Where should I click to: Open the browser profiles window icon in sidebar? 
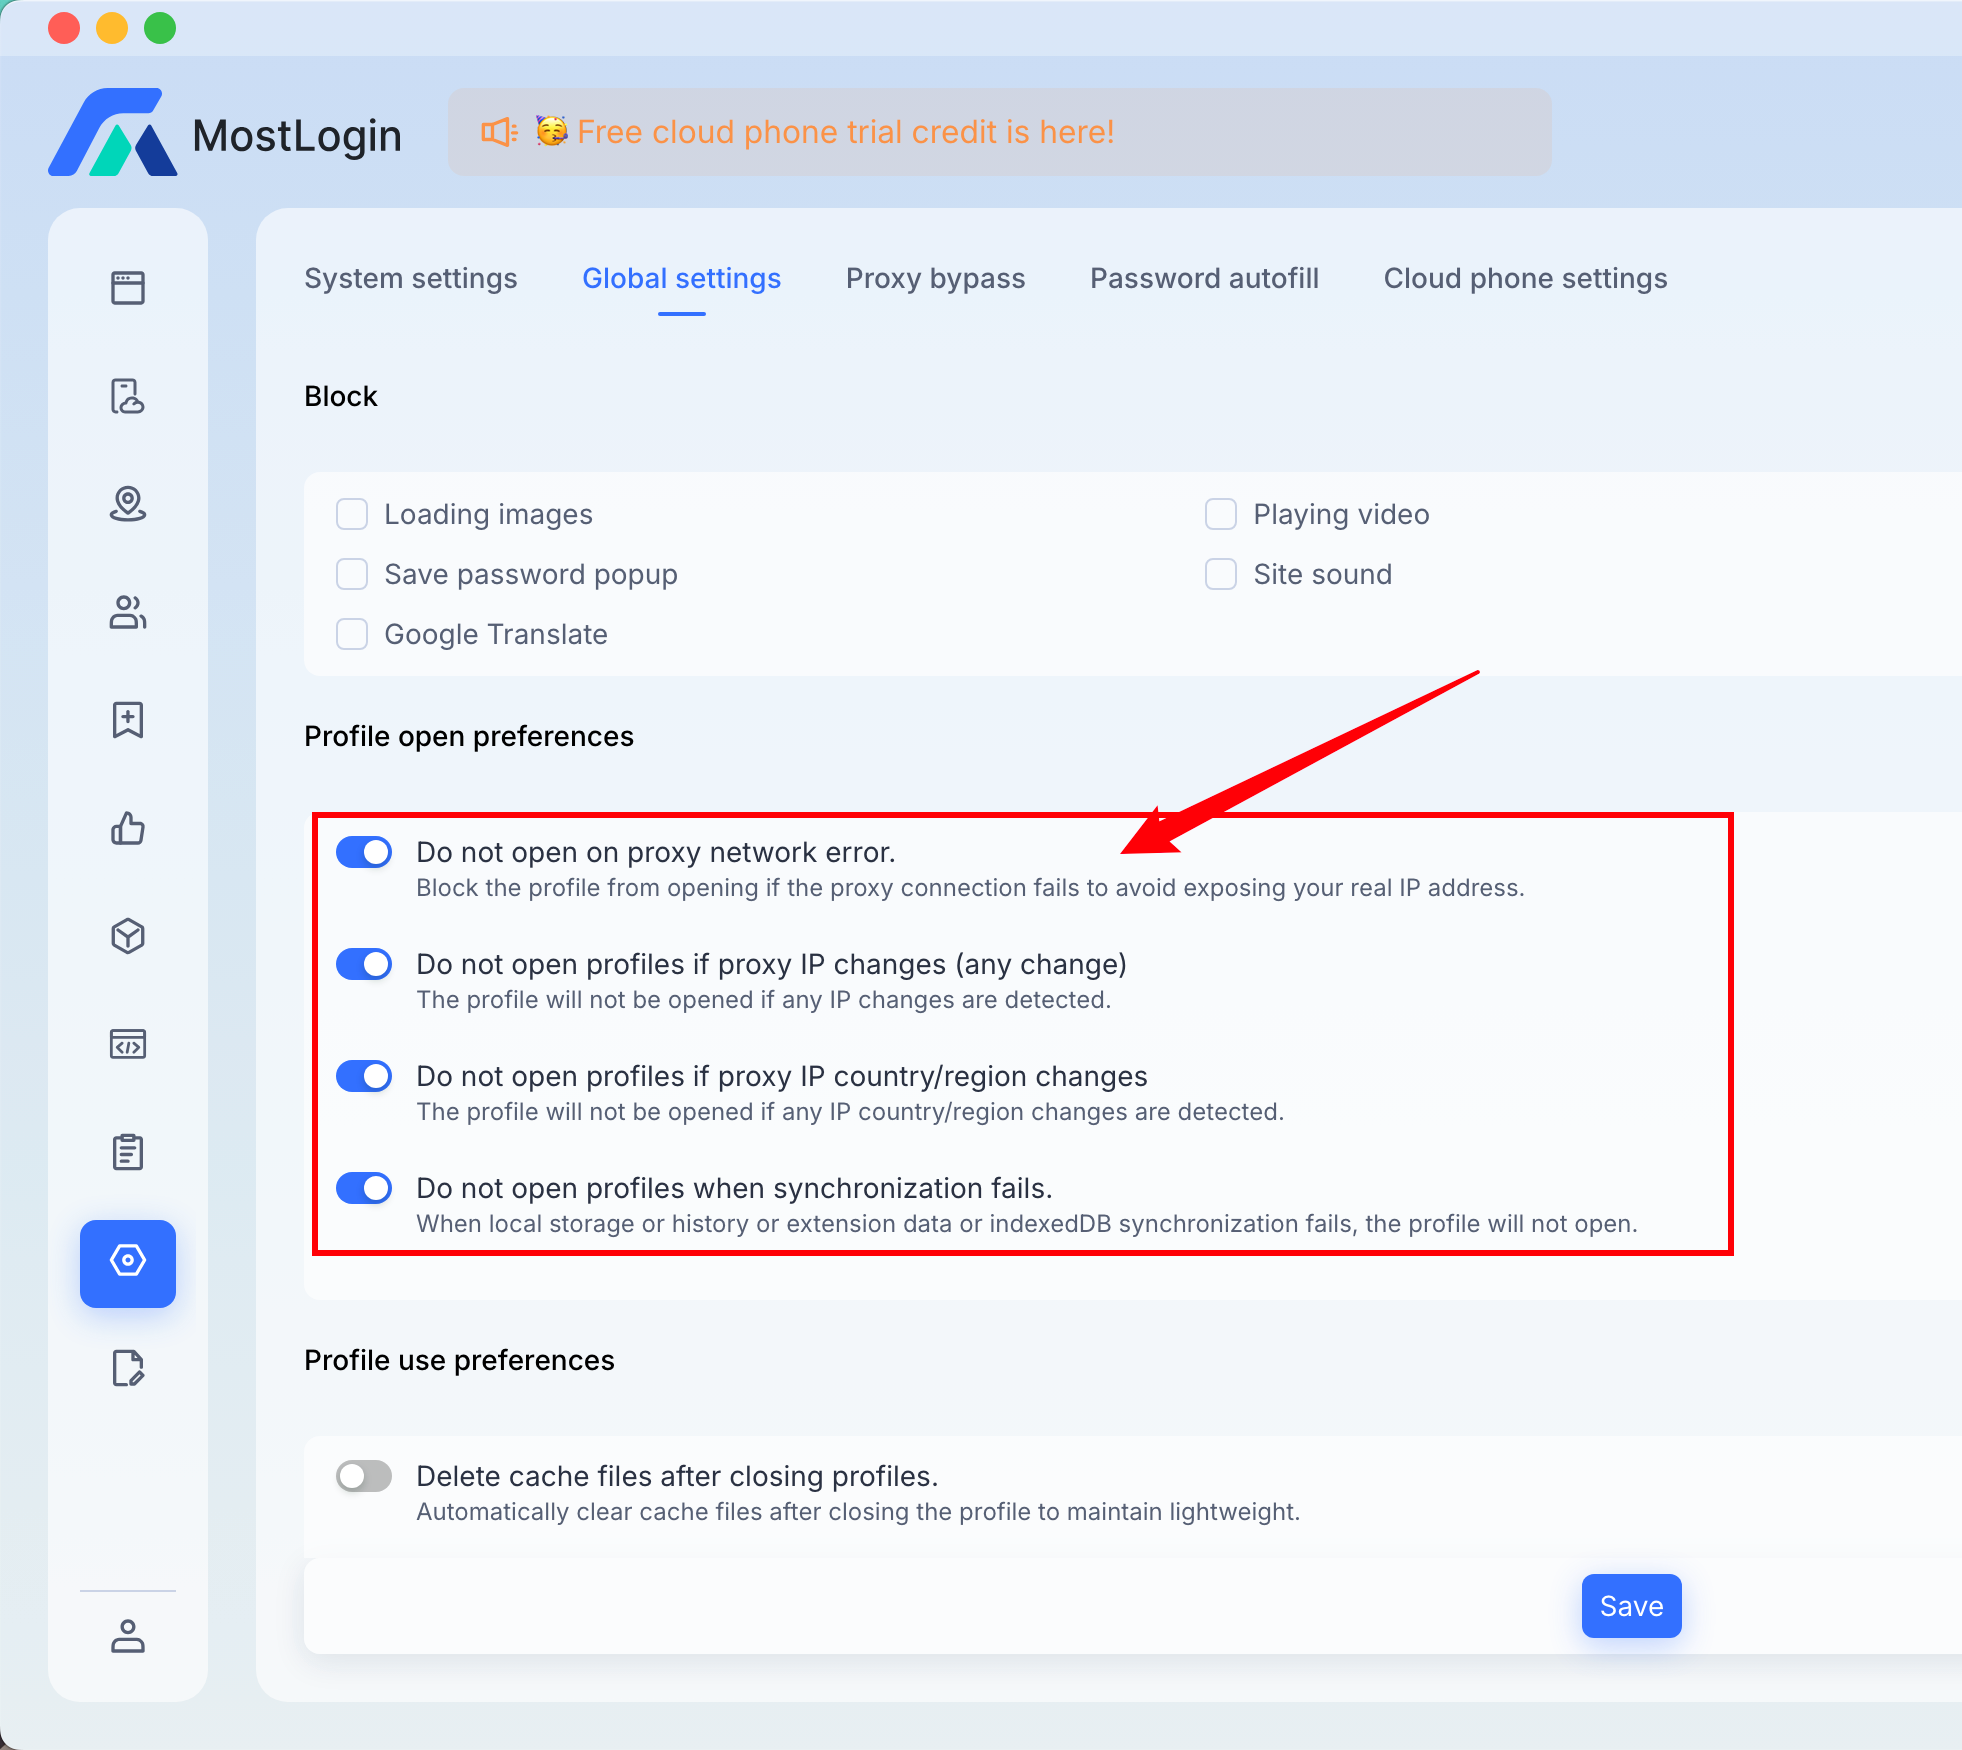[x=128, y=288]
